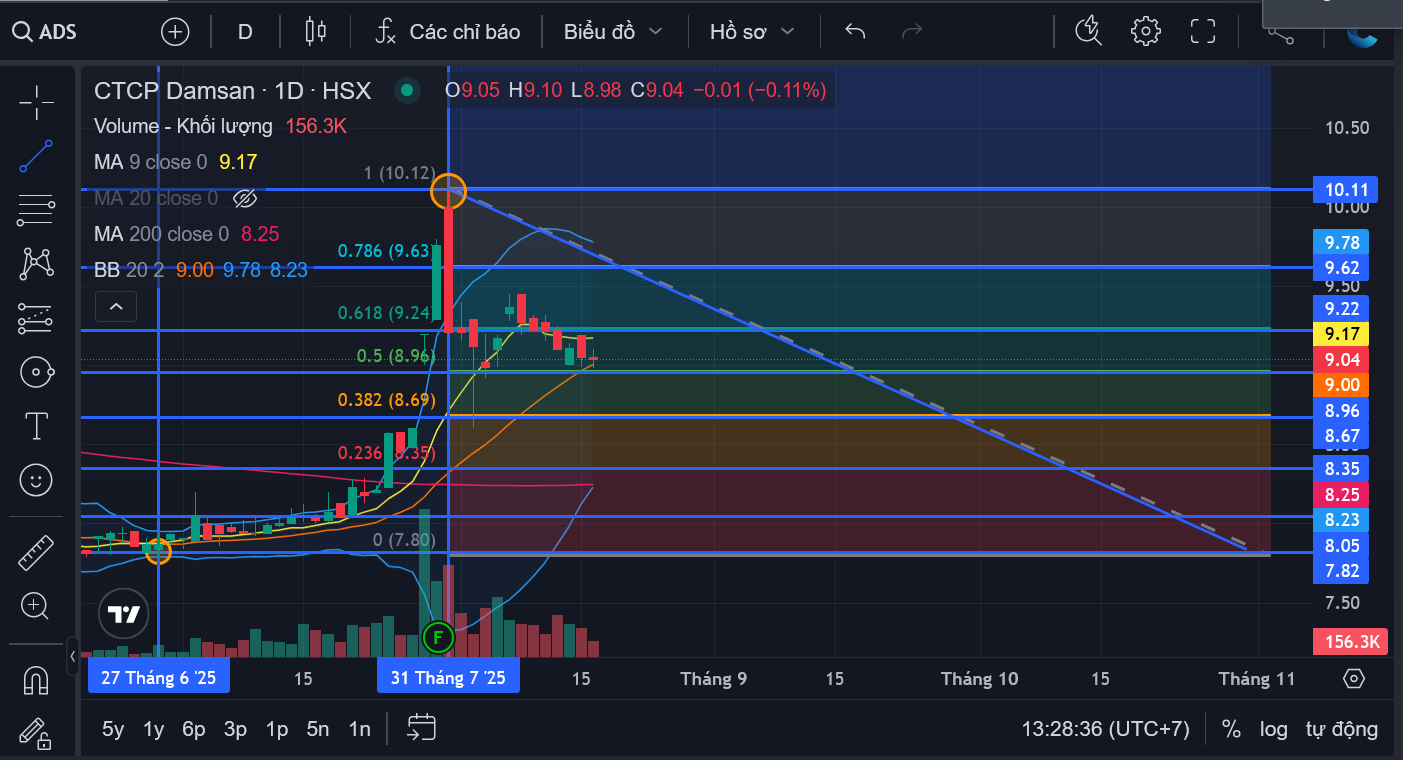Show the hidden MA 20 indicator

[x=245, y=198]
